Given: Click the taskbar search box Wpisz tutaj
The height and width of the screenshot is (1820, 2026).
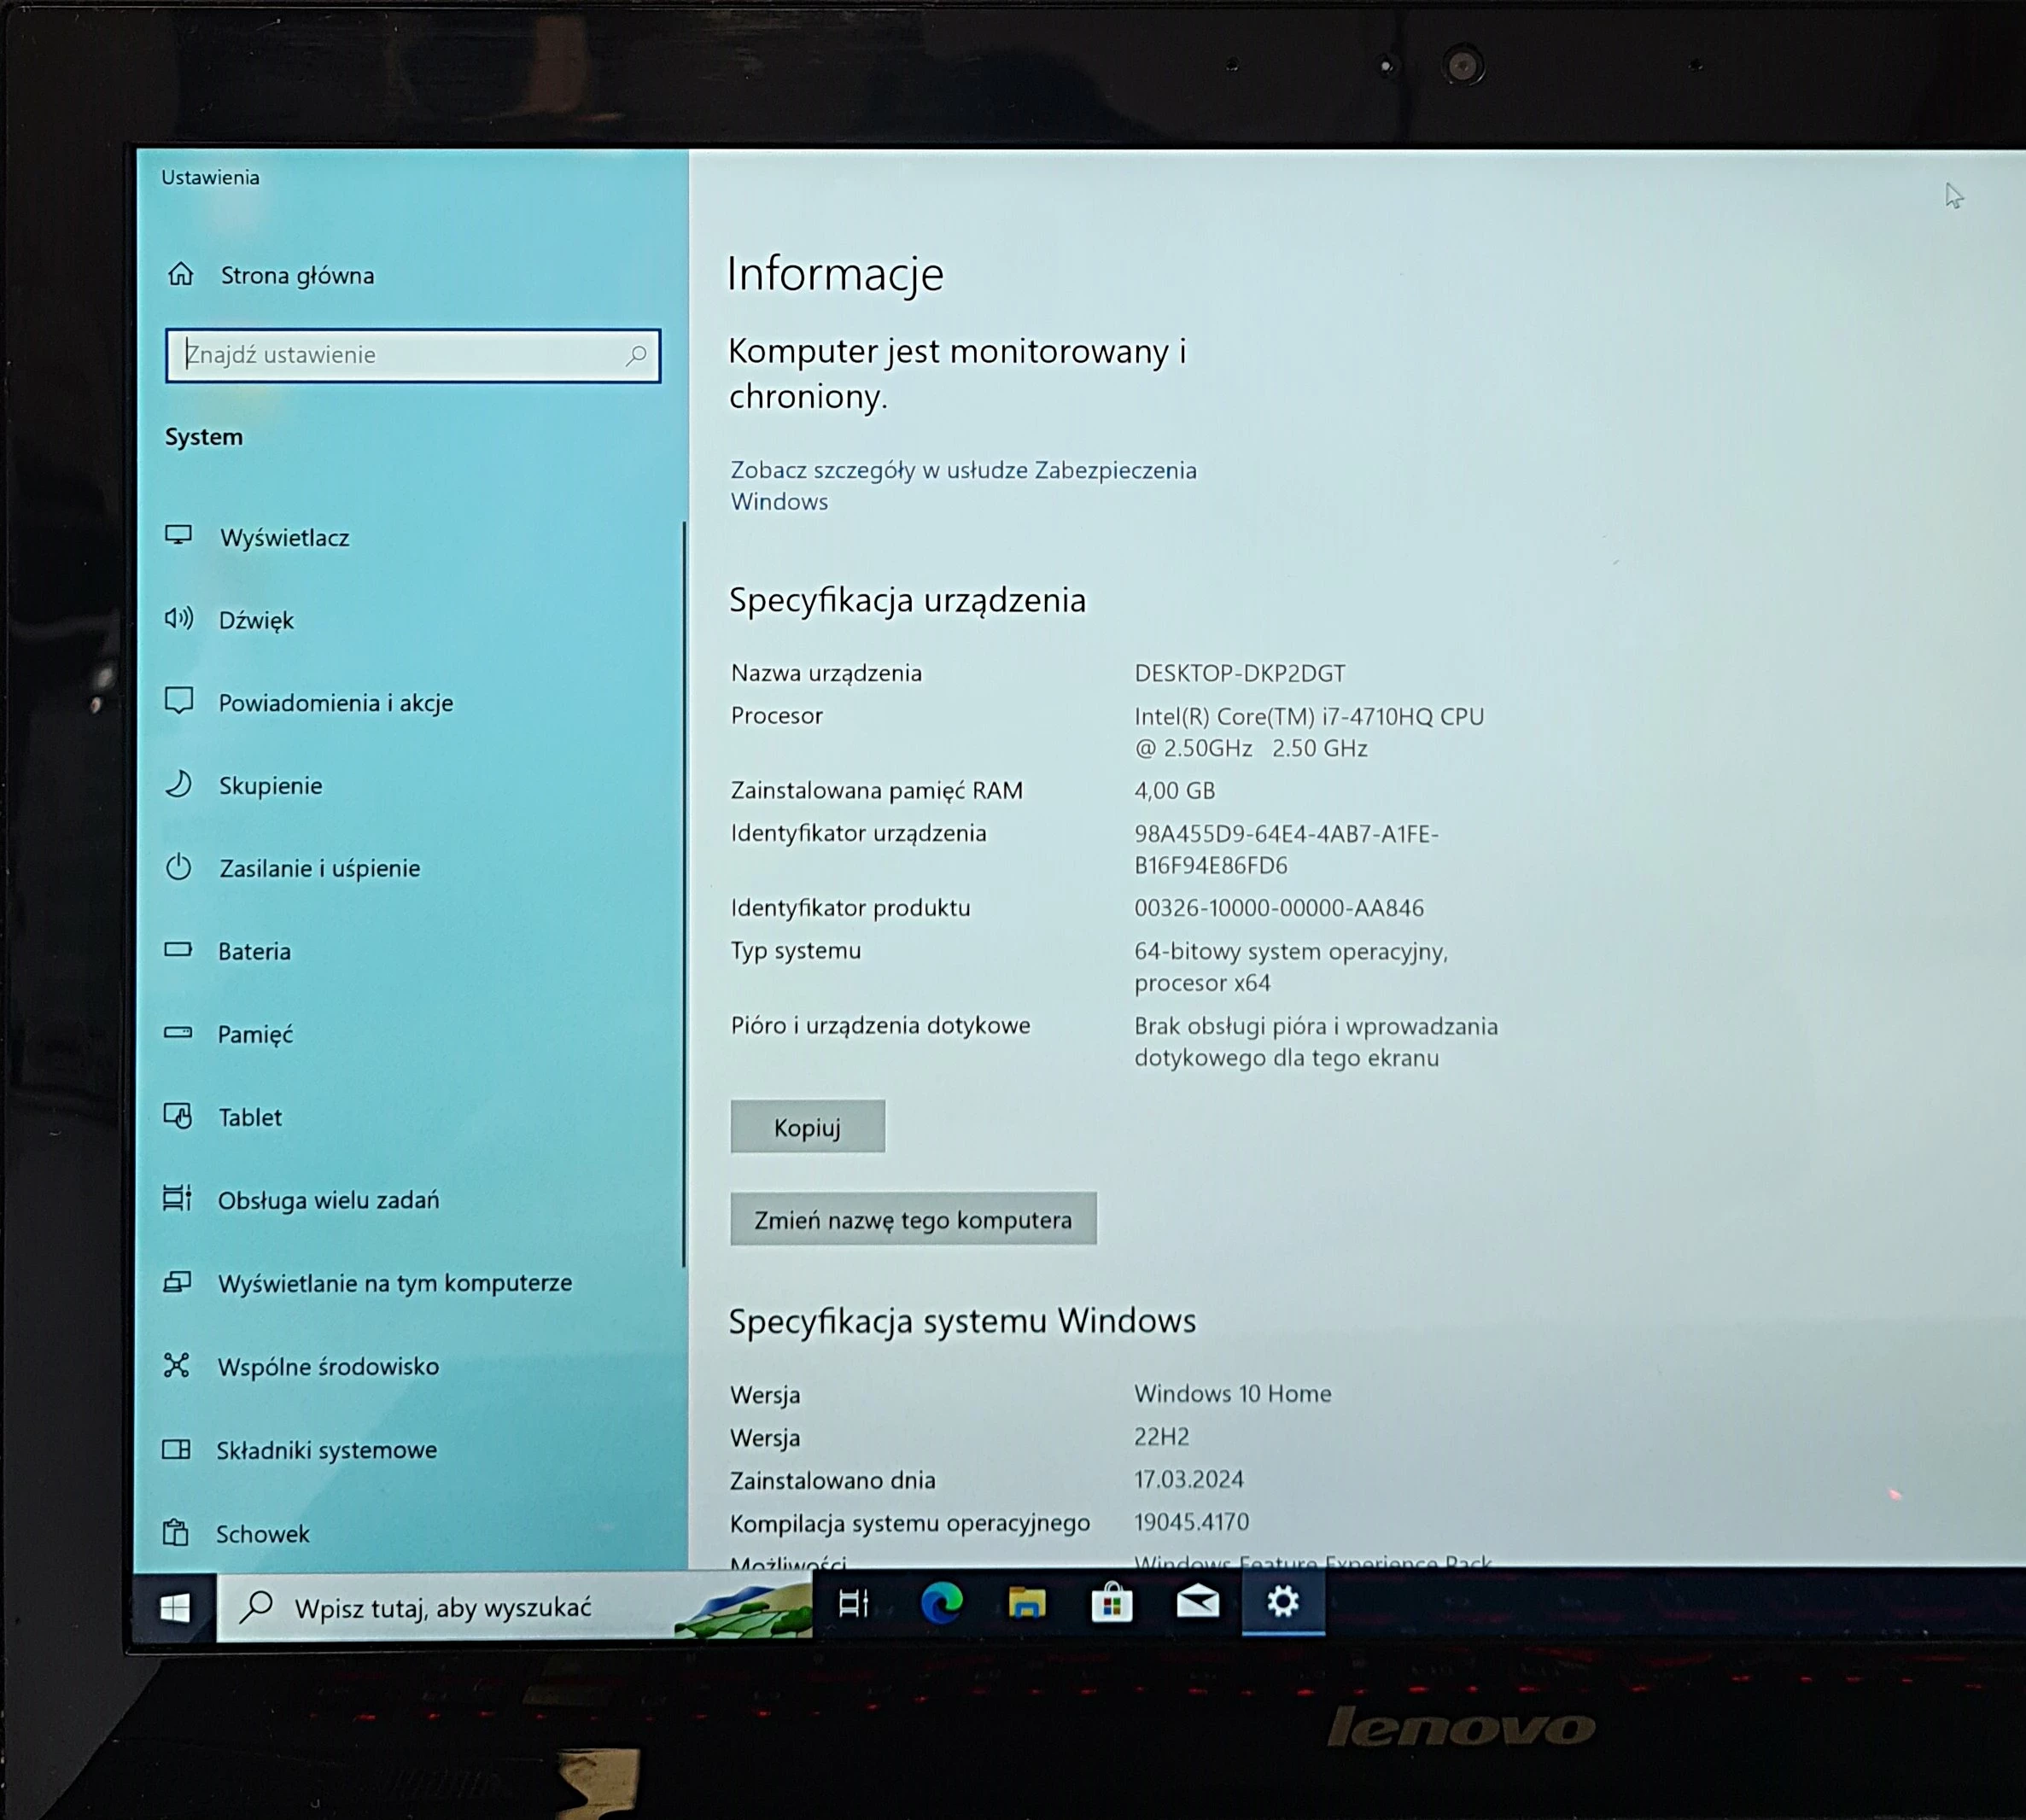Looking at the screenshot, I should click(515, 1608).
